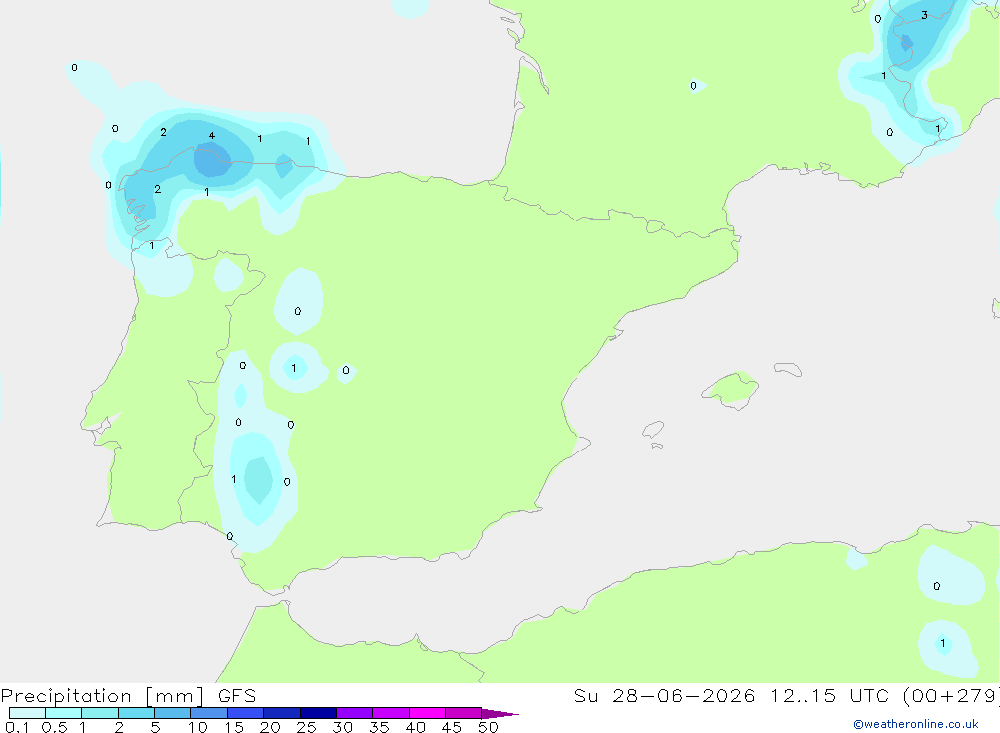Select the 35–40 mm violet legend swatch
The image size is (1000, 733).
coord(390,713)
